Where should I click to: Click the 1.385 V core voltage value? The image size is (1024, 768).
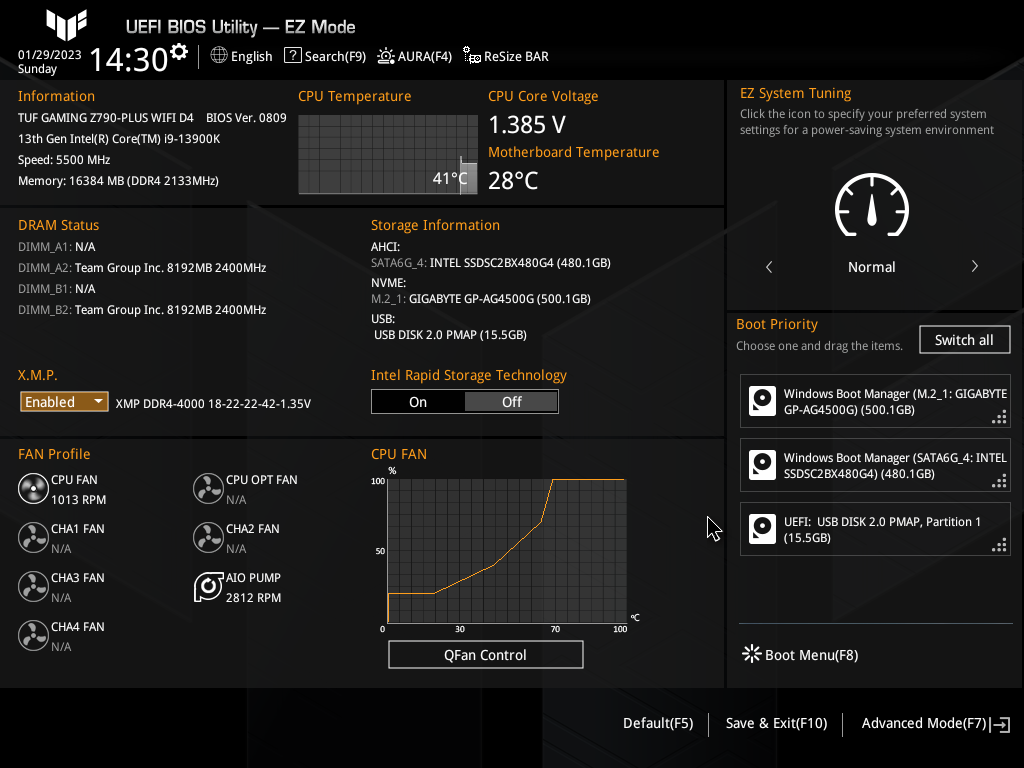point(527,124)
